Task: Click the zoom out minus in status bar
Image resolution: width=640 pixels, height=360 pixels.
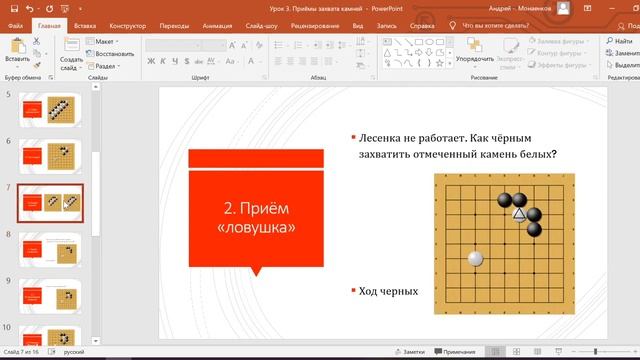Action: (x=573, y=351)
